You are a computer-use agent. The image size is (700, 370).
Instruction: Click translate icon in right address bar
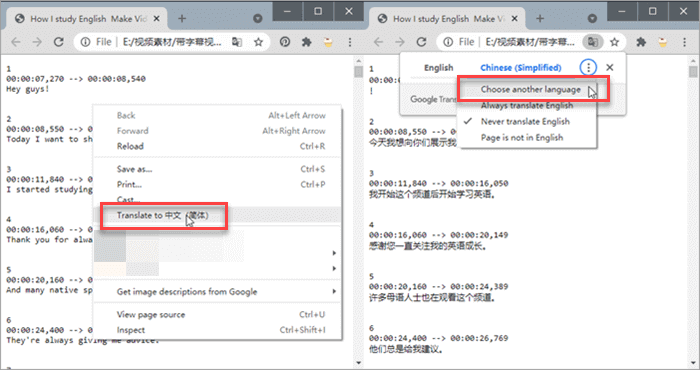click(593, 42)
